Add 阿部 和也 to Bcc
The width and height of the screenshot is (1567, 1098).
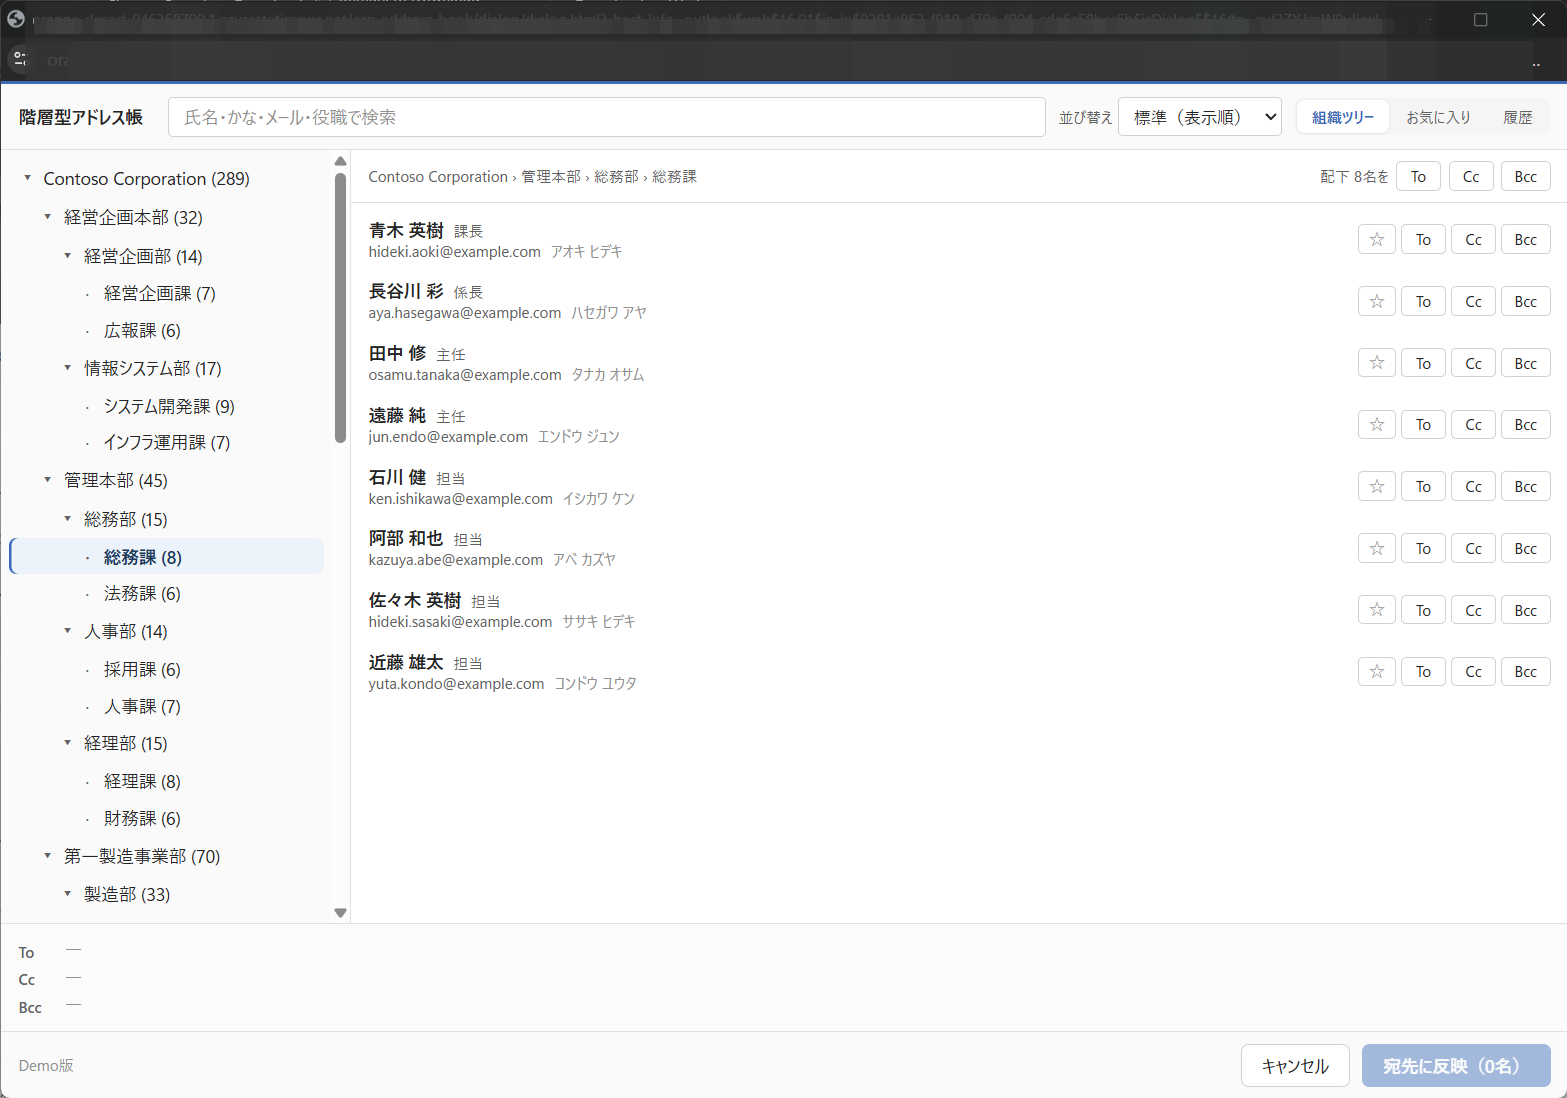point(1525,548)
